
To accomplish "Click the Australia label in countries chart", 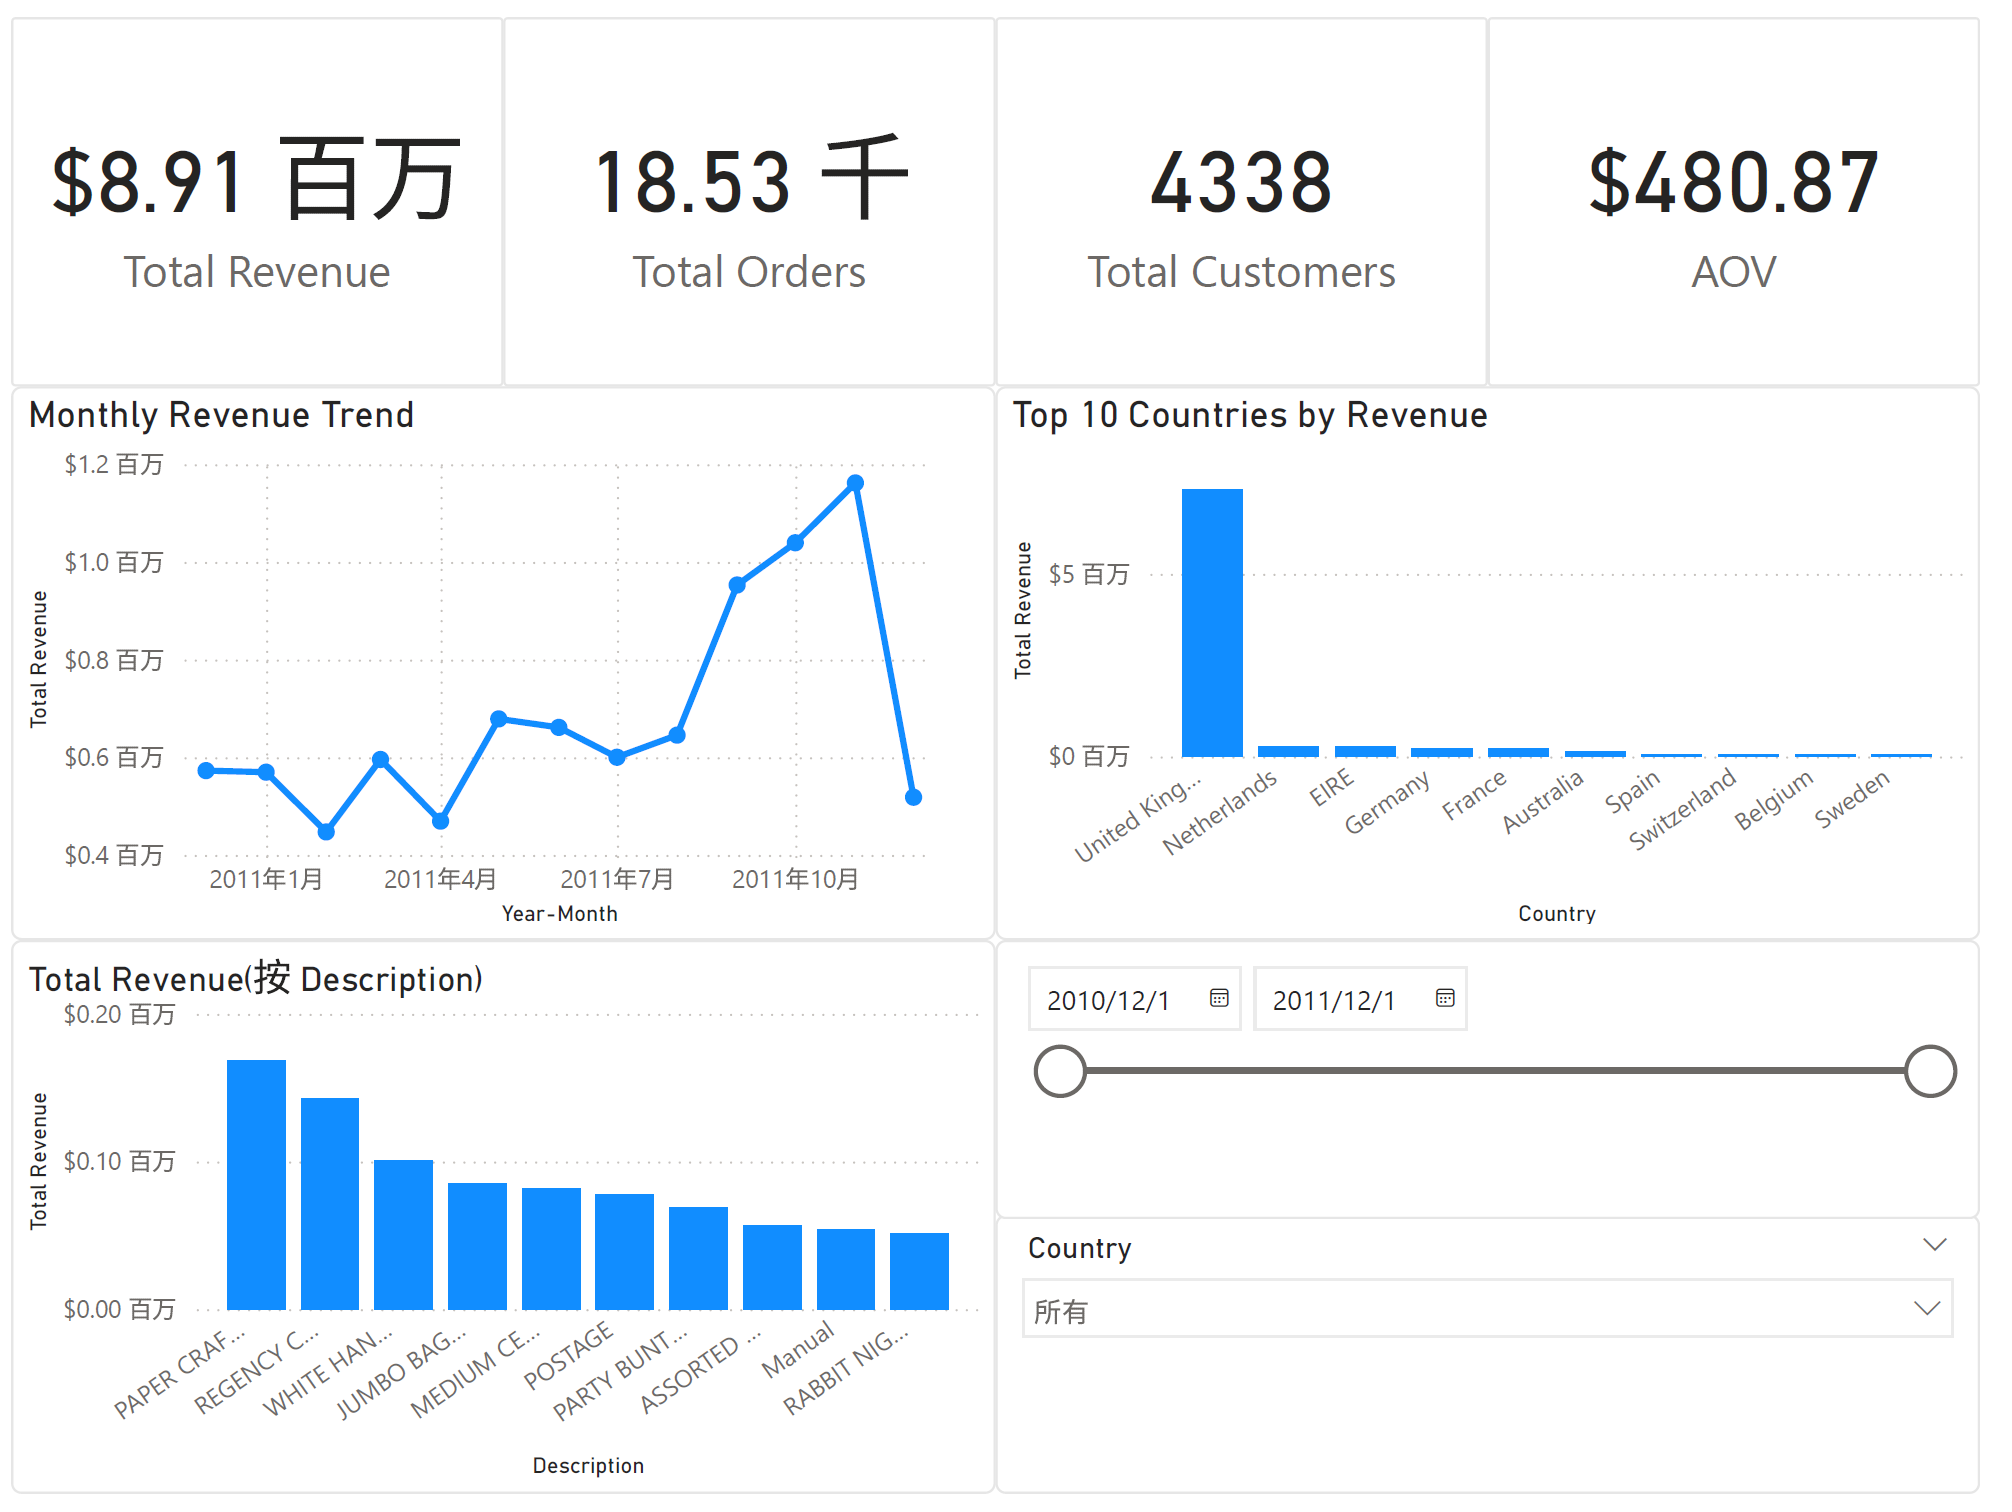I will (x=1543, y=801).
